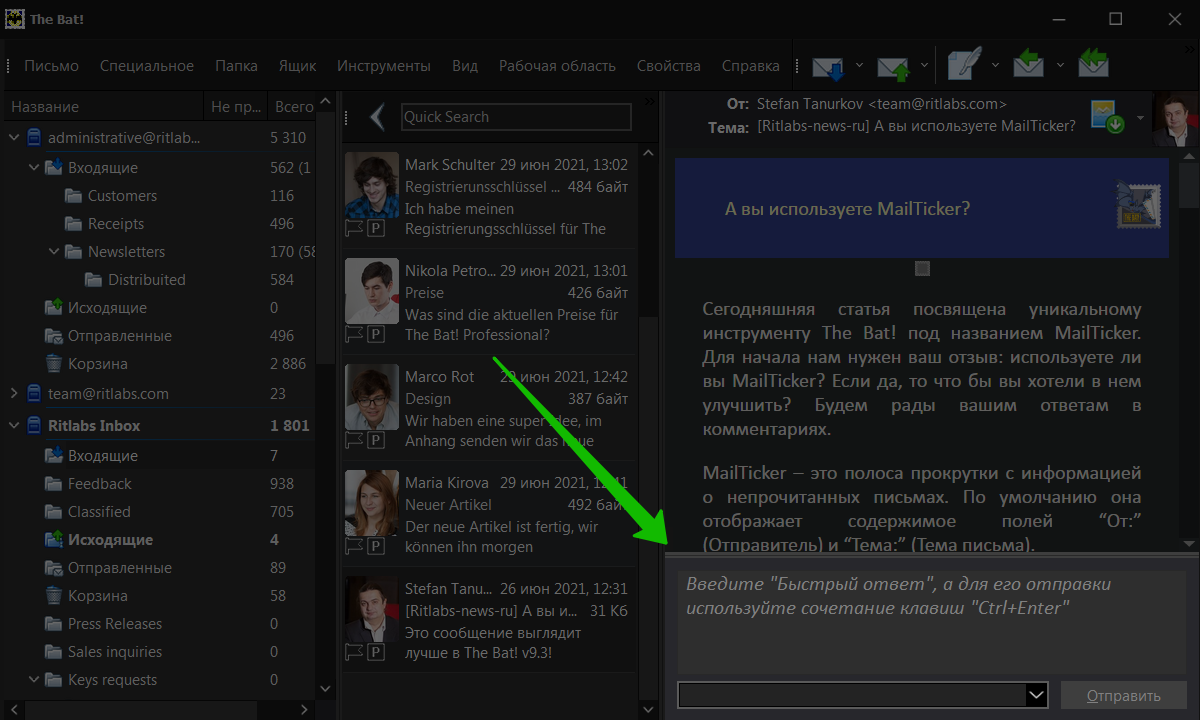Toggle the P park mark on Marco Rot's message
This screenshot has width=1200, height=720.
[376, 440]
